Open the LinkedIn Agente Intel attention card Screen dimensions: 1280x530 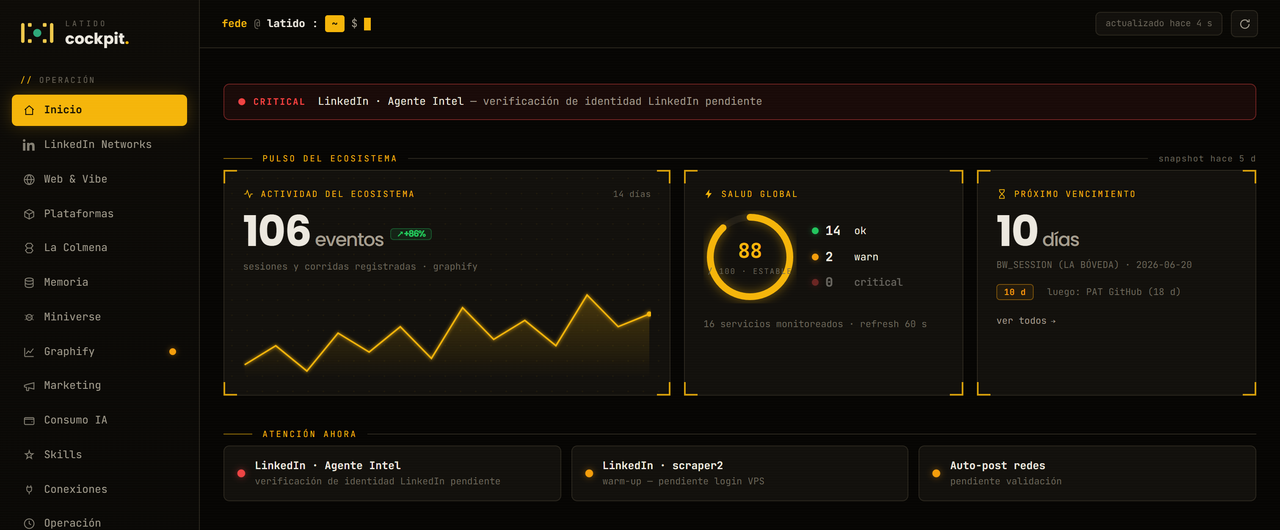coord(392,473)
